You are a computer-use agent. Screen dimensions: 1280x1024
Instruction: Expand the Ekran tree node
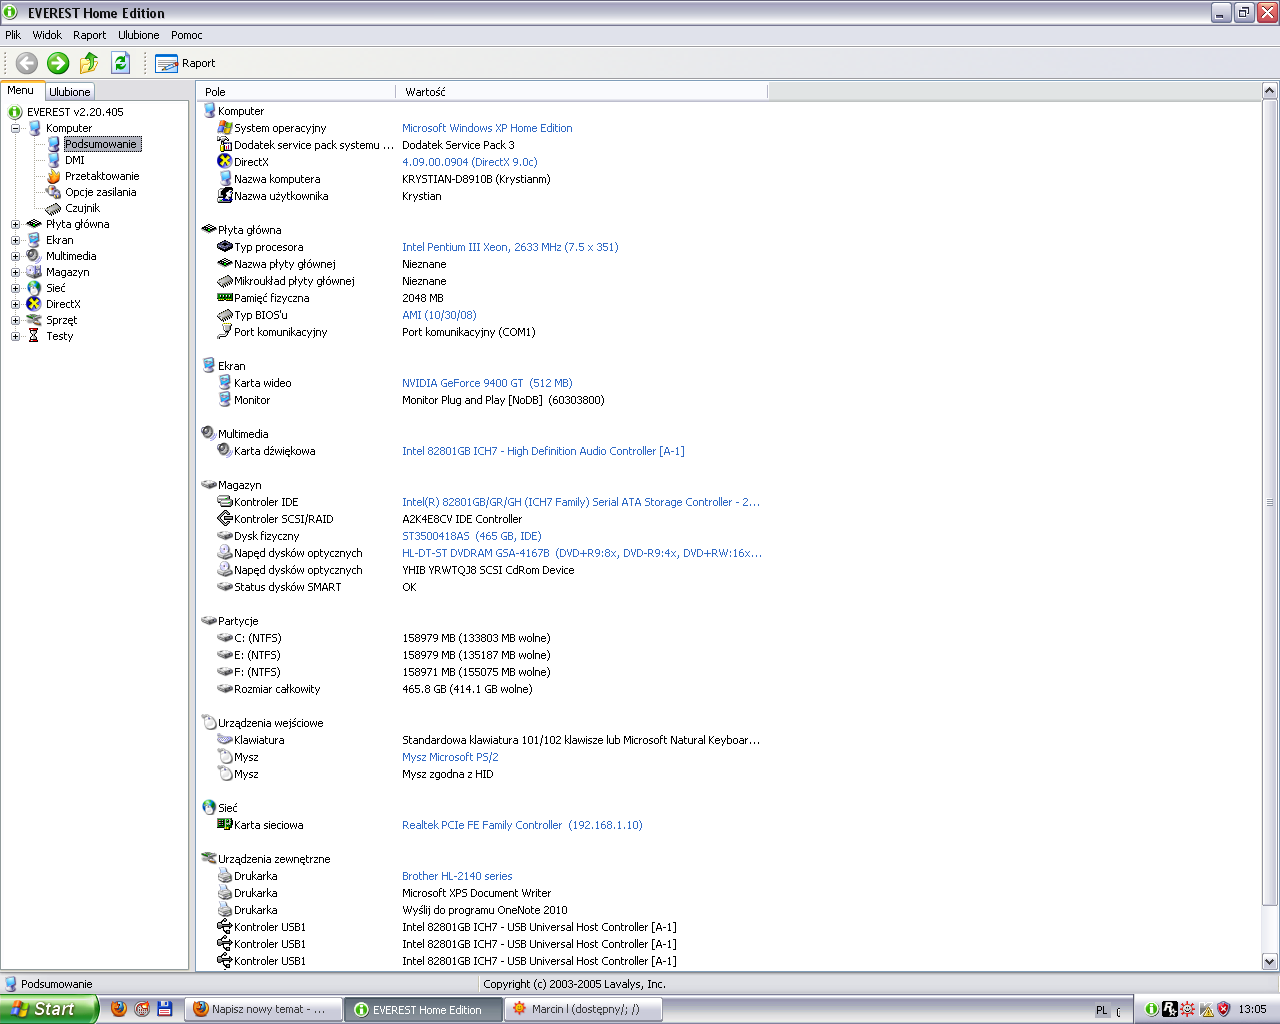15,240
